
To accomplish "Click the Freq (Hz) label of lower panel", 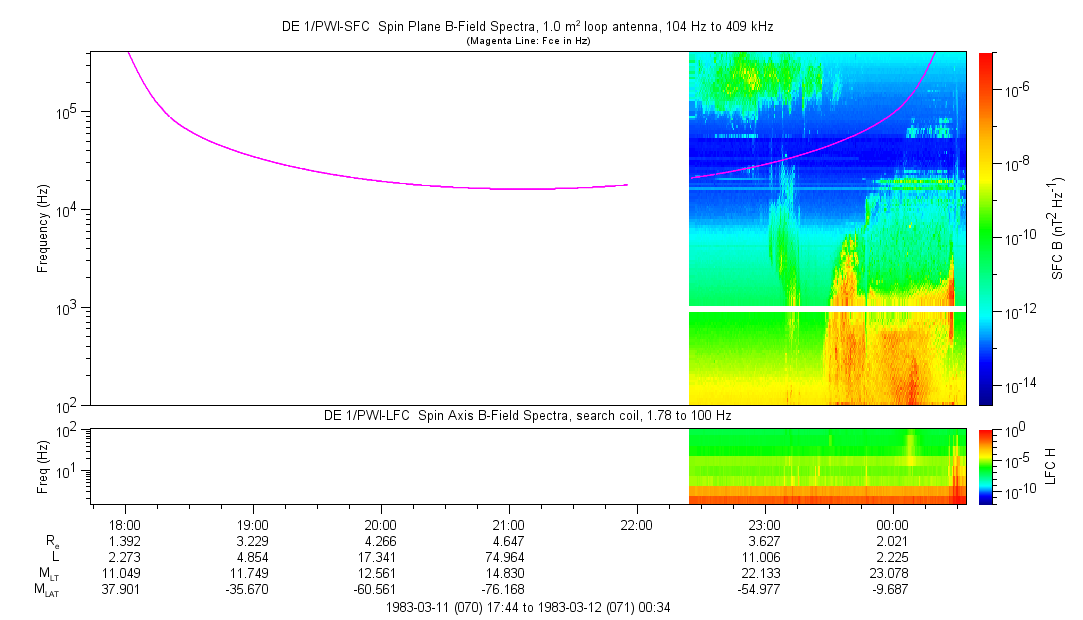I will [x=43, y=466].
